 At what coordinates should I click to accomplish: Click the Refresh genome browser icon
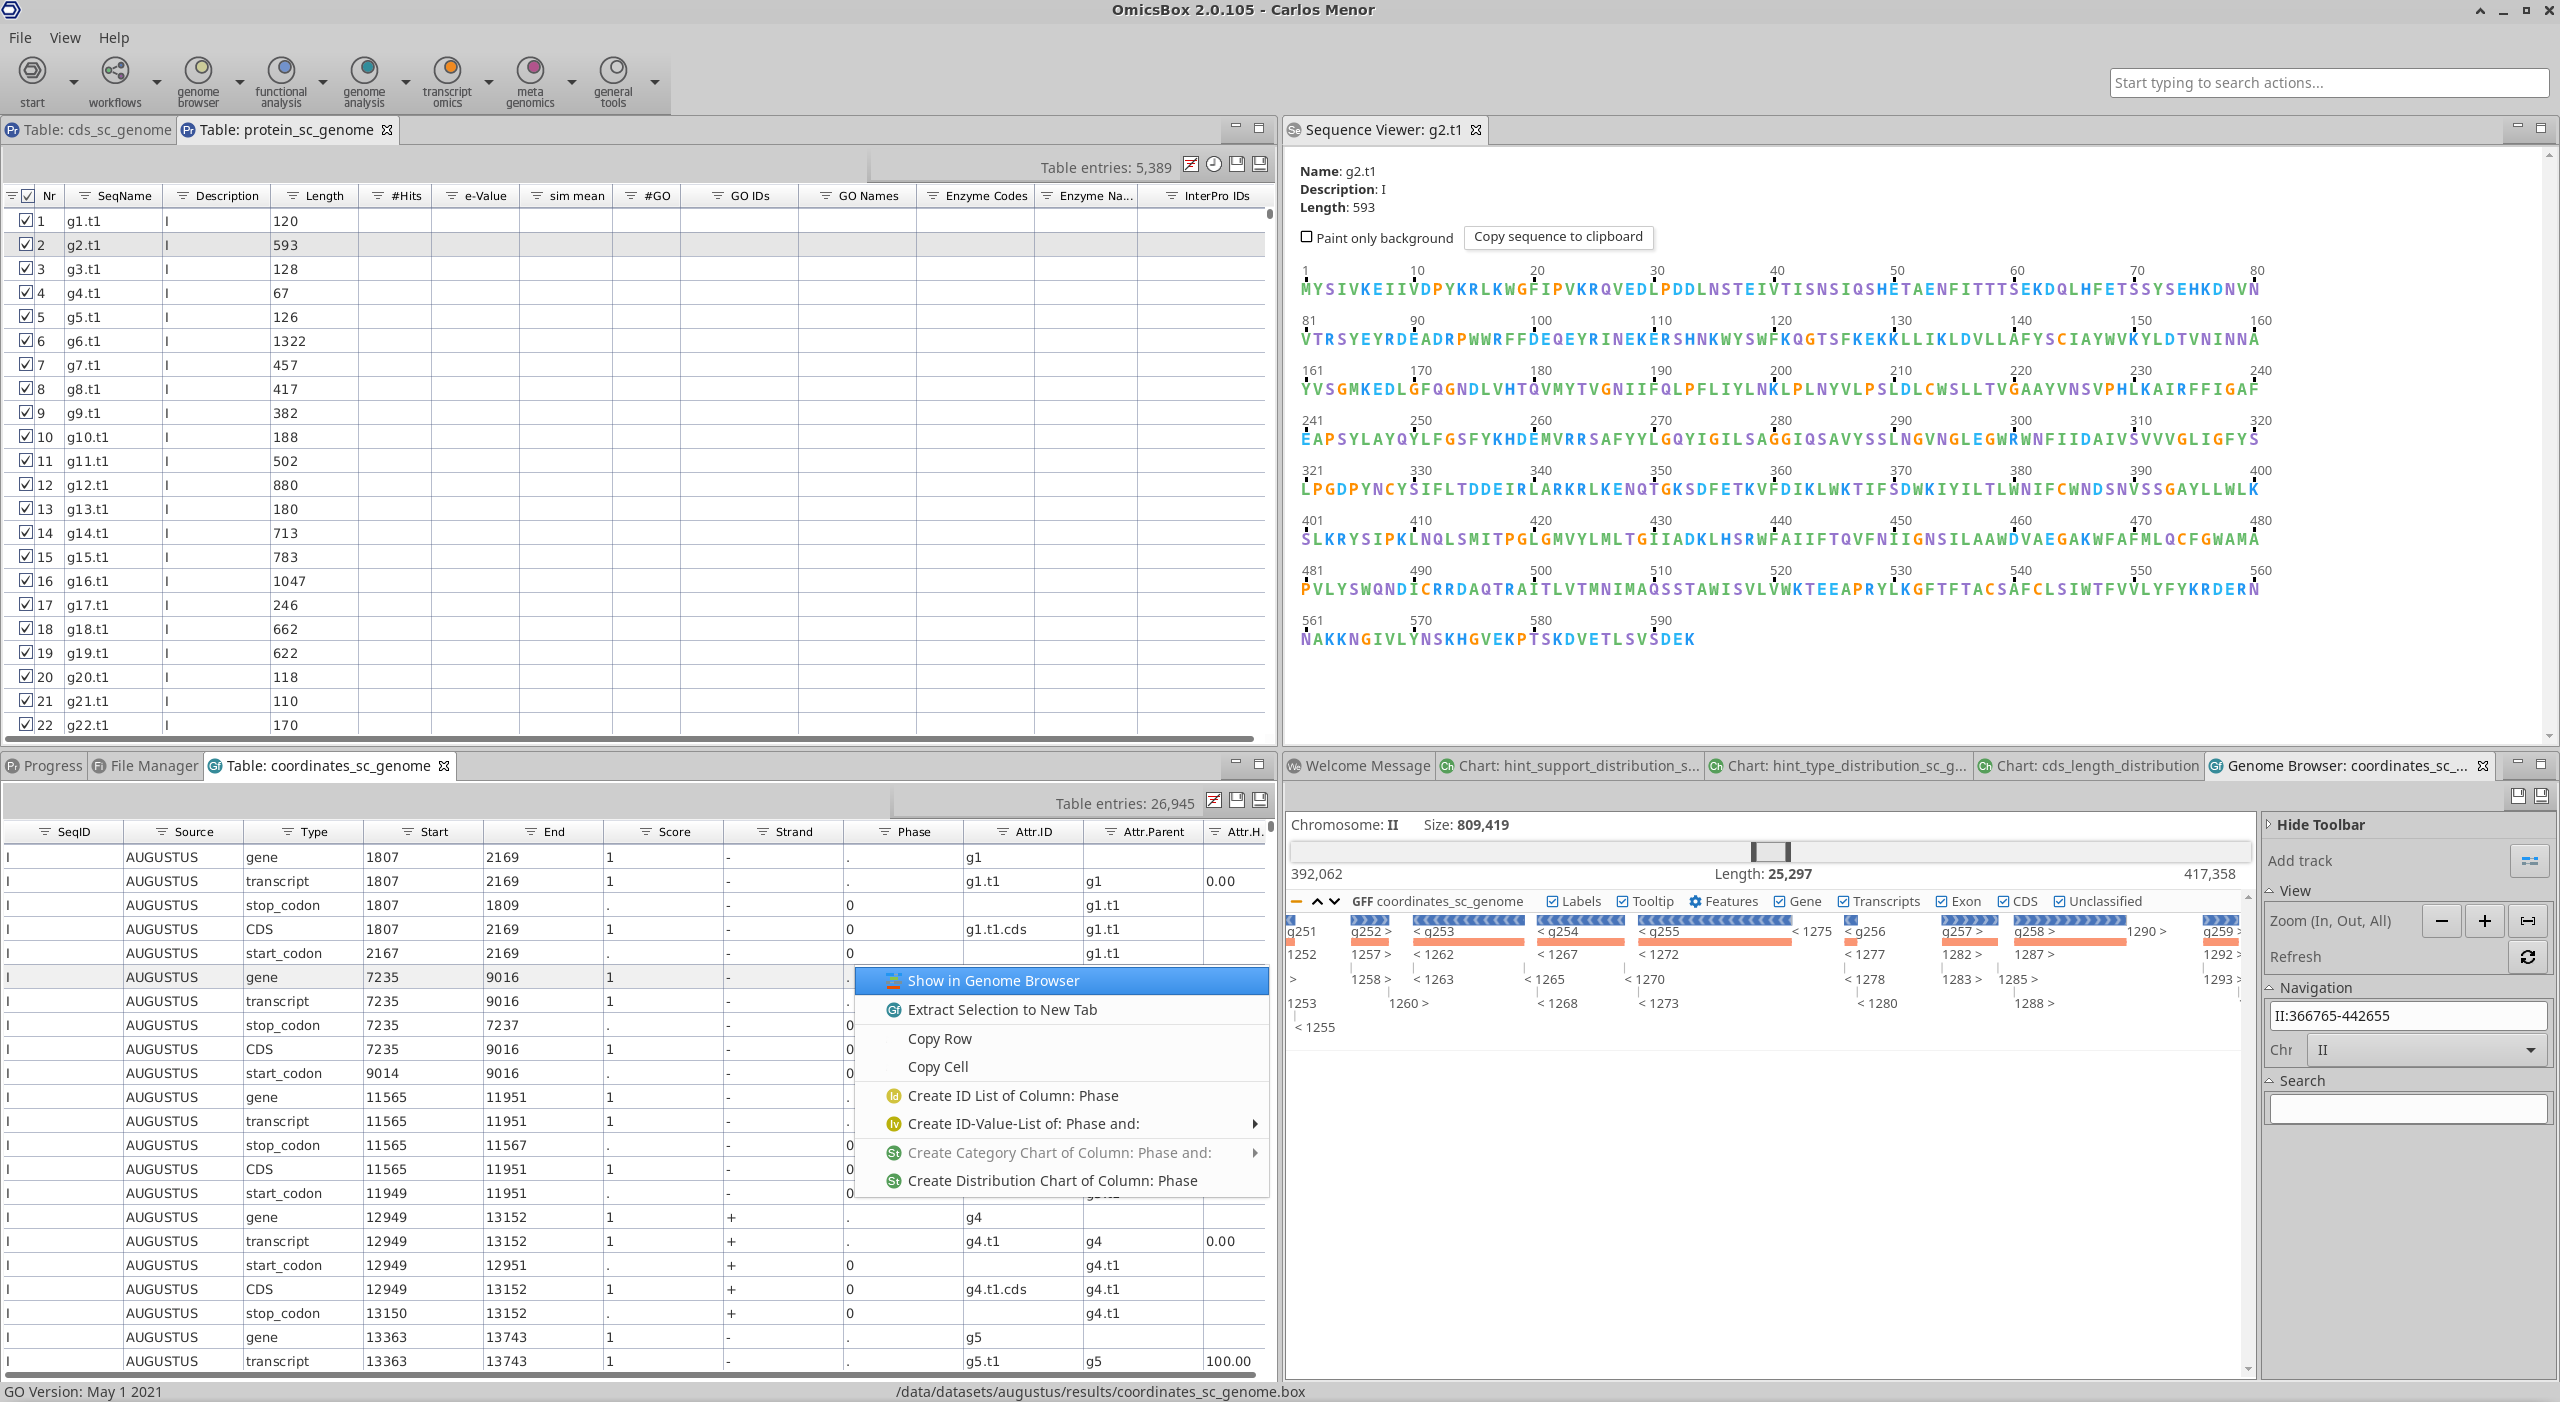tap(2528, 957)
